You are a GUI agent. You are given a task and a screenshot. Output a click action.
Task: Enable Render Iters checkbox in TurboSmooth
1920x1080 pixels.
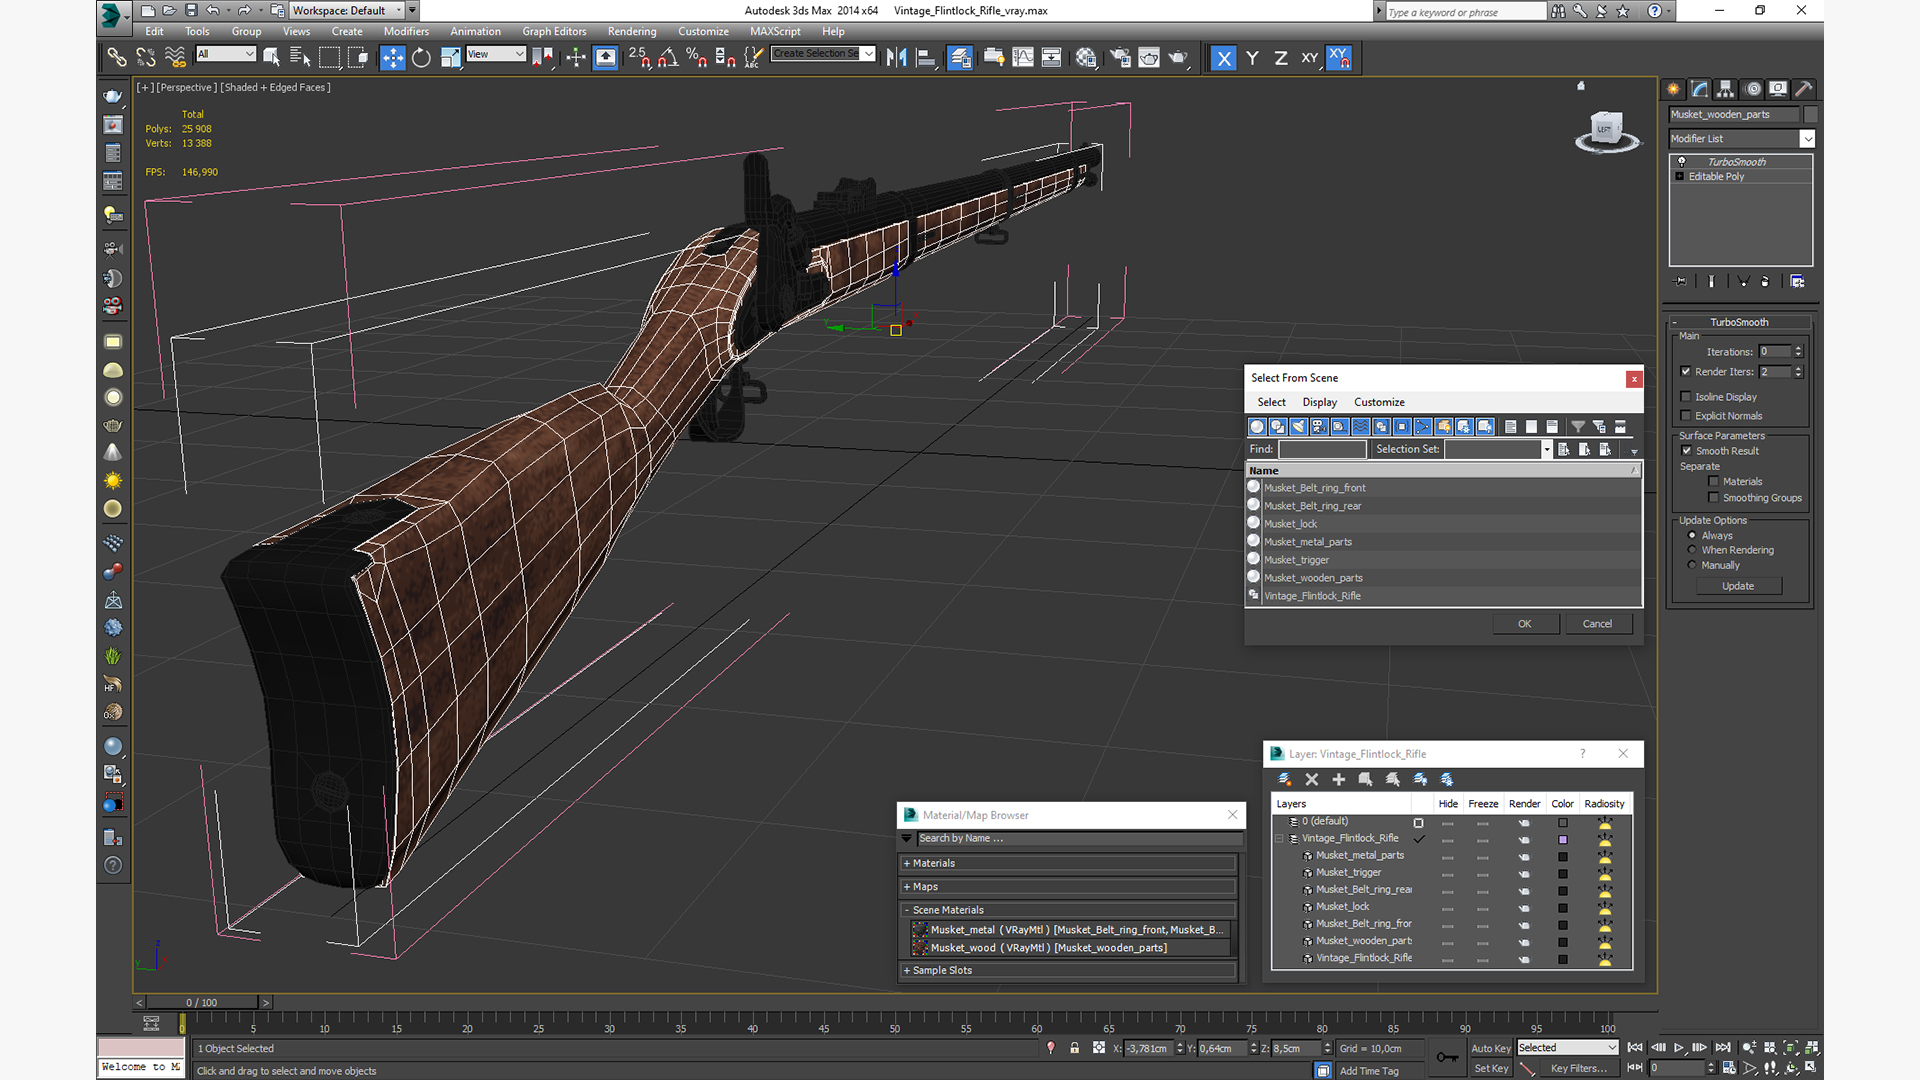(1687, 371)
